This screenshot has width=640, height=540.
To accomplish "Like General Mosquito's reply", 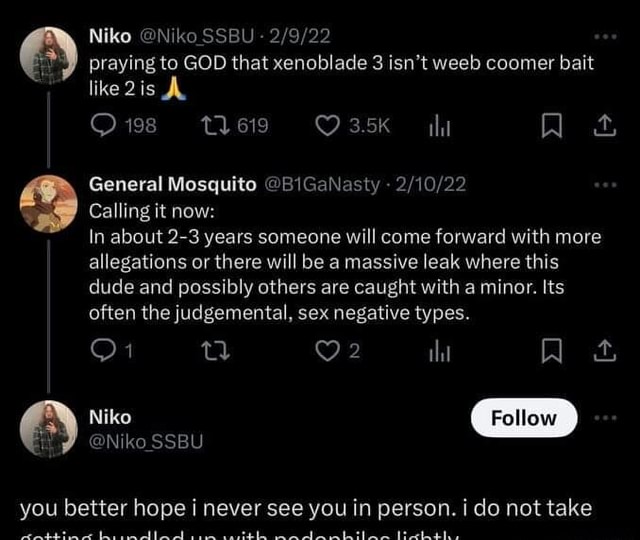I will click(328, 351).
